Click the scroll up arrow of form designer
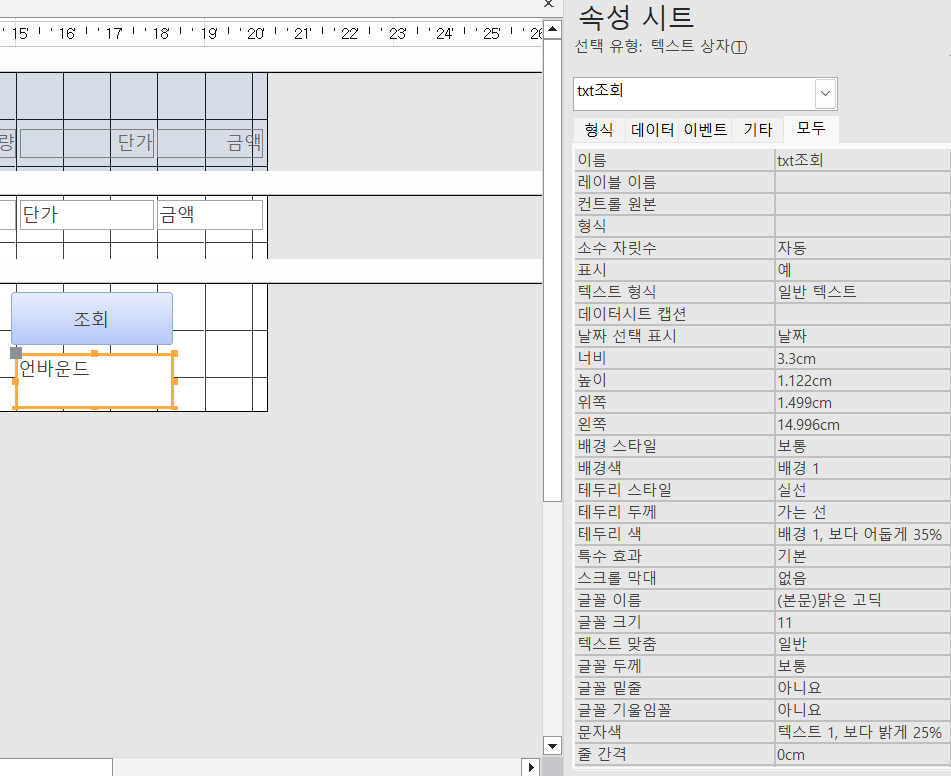Image resolution: width=951 pixels, height=776 pixels. point(552,29)
